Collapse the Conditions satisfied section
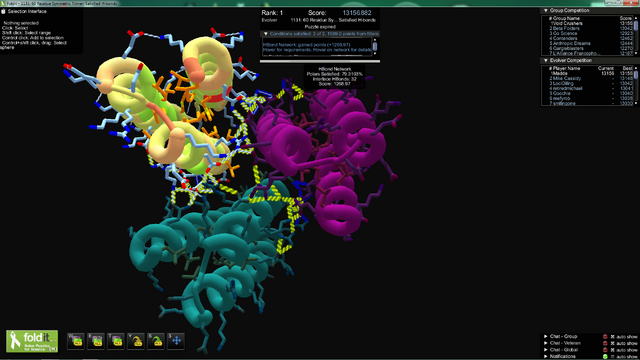This screenshot has width=640, height=360. 266,34
